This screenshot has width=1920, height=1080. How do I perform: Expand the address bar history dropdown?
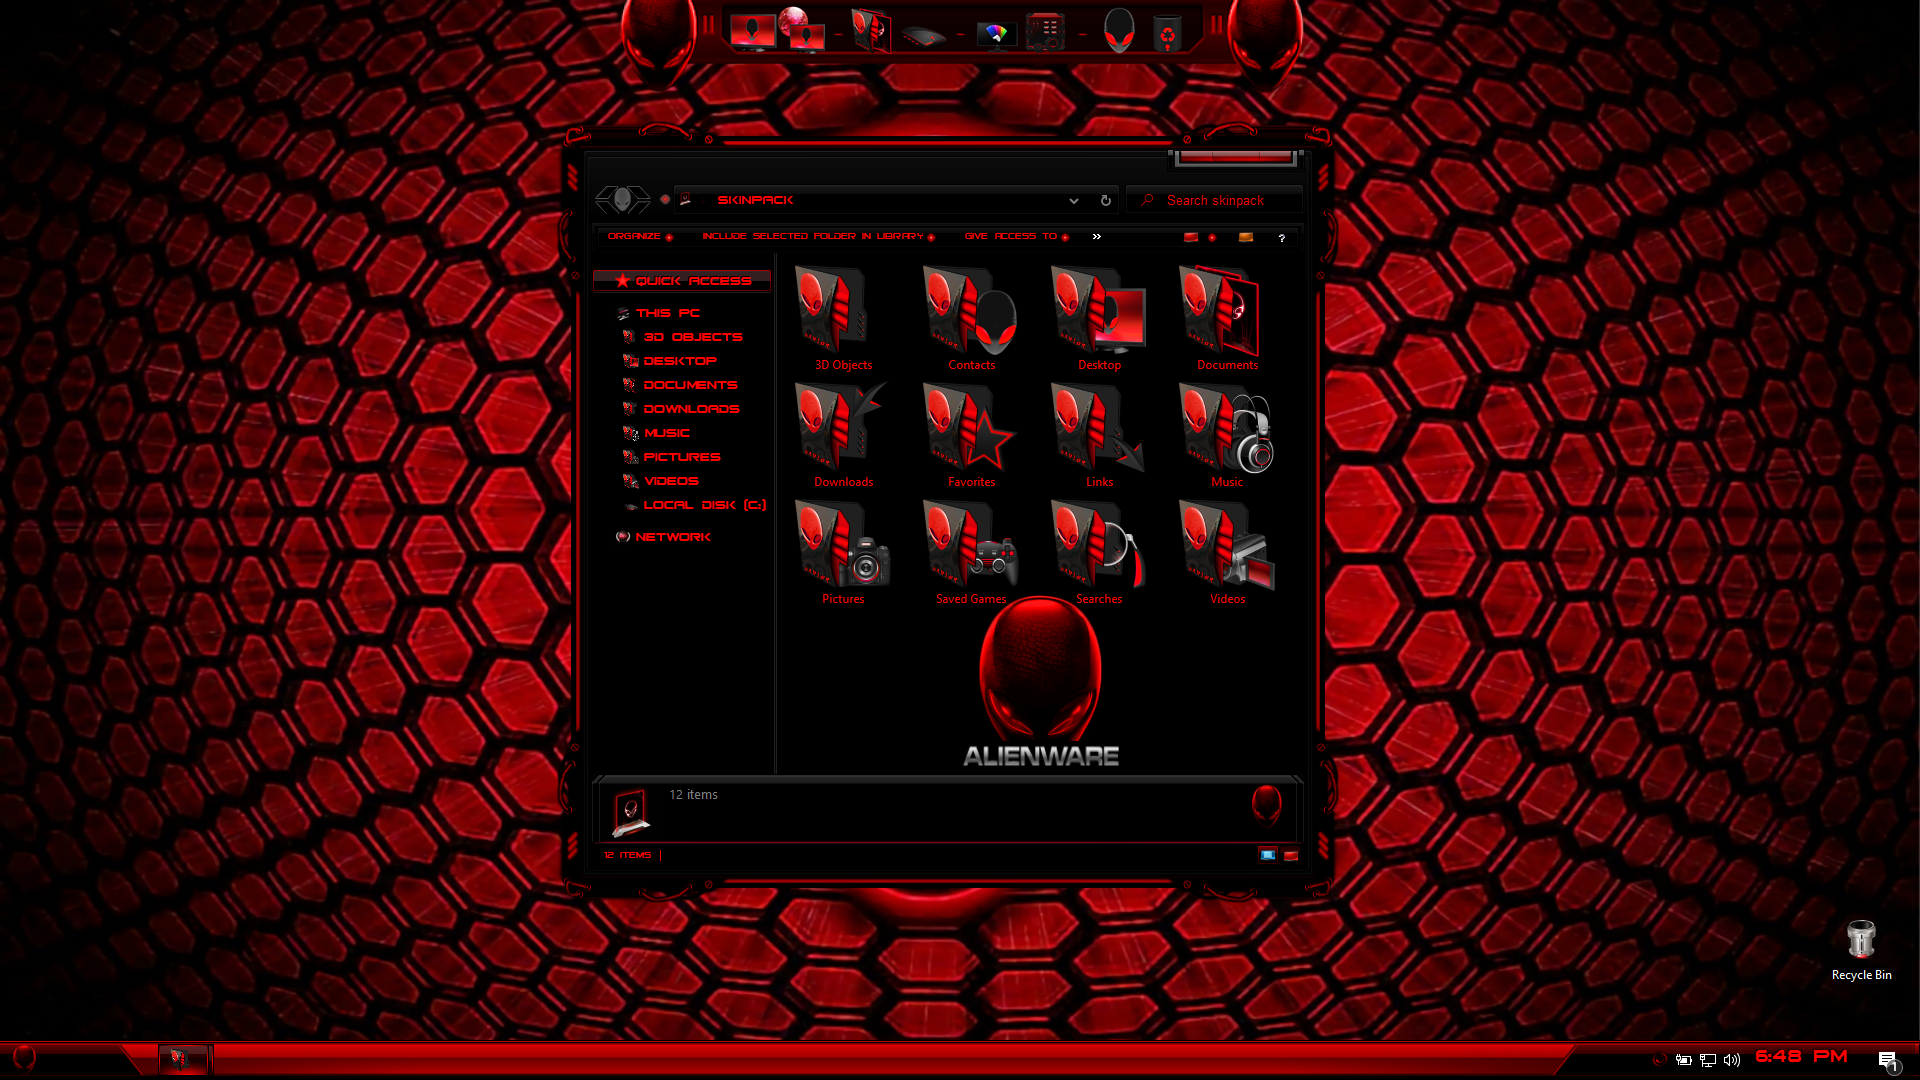(x=1074, y=200)
